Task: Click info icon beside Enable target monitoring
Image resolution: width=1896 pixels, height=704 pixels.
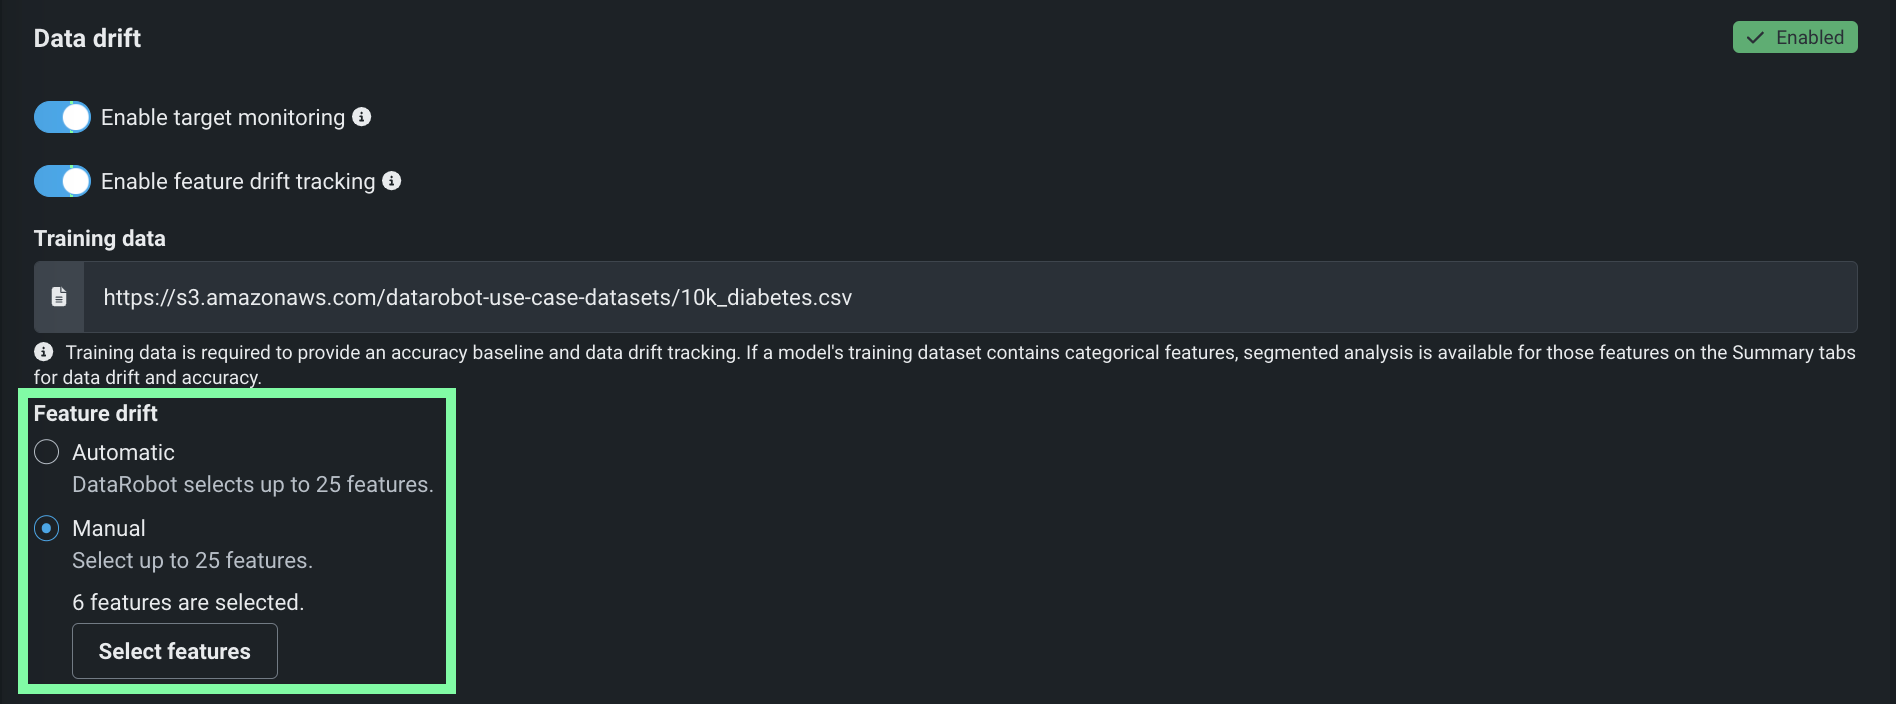Action: (362, 117)
